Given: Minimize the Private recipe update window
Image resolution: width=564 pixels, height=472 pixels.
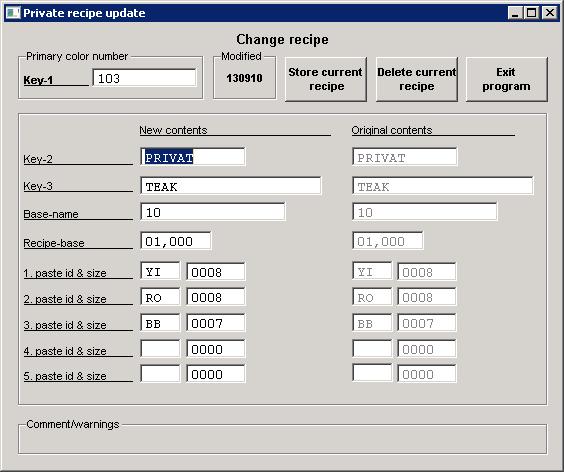Looking at the screenshot, I should point(515,13).
